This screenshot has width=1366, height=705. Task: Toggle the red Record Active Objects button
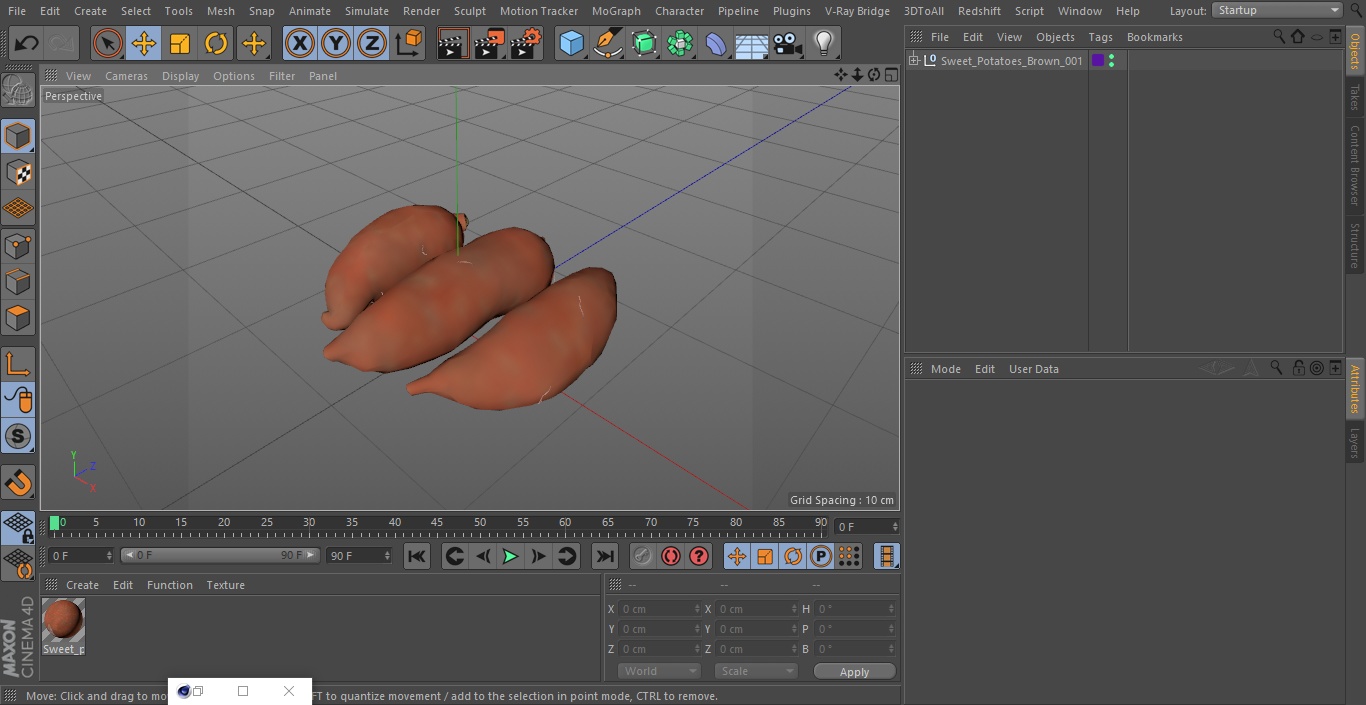pos(643,556)
